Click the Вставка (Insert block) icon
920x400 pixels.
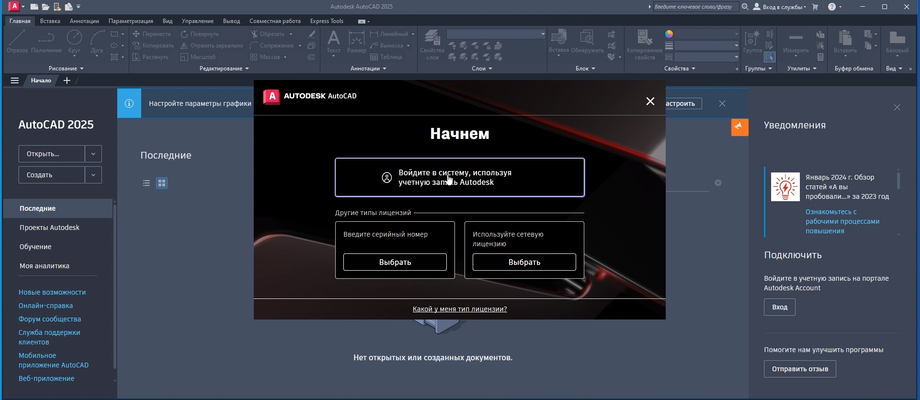point(559,42)
